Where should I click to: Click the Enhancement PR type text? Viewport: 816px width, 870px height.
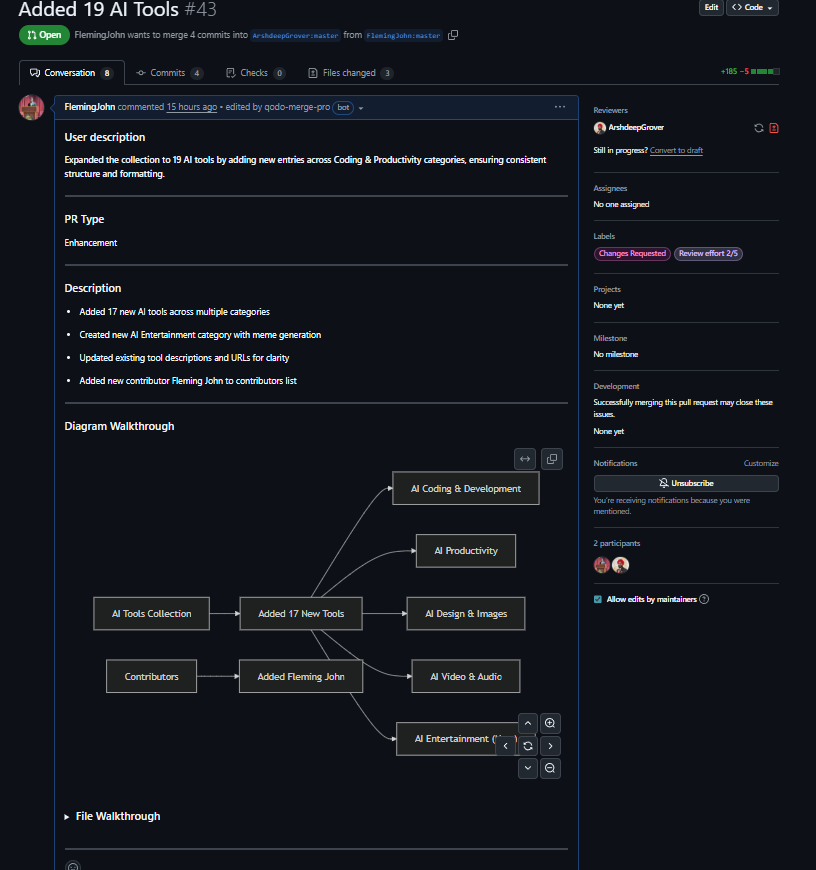[90, 243]
